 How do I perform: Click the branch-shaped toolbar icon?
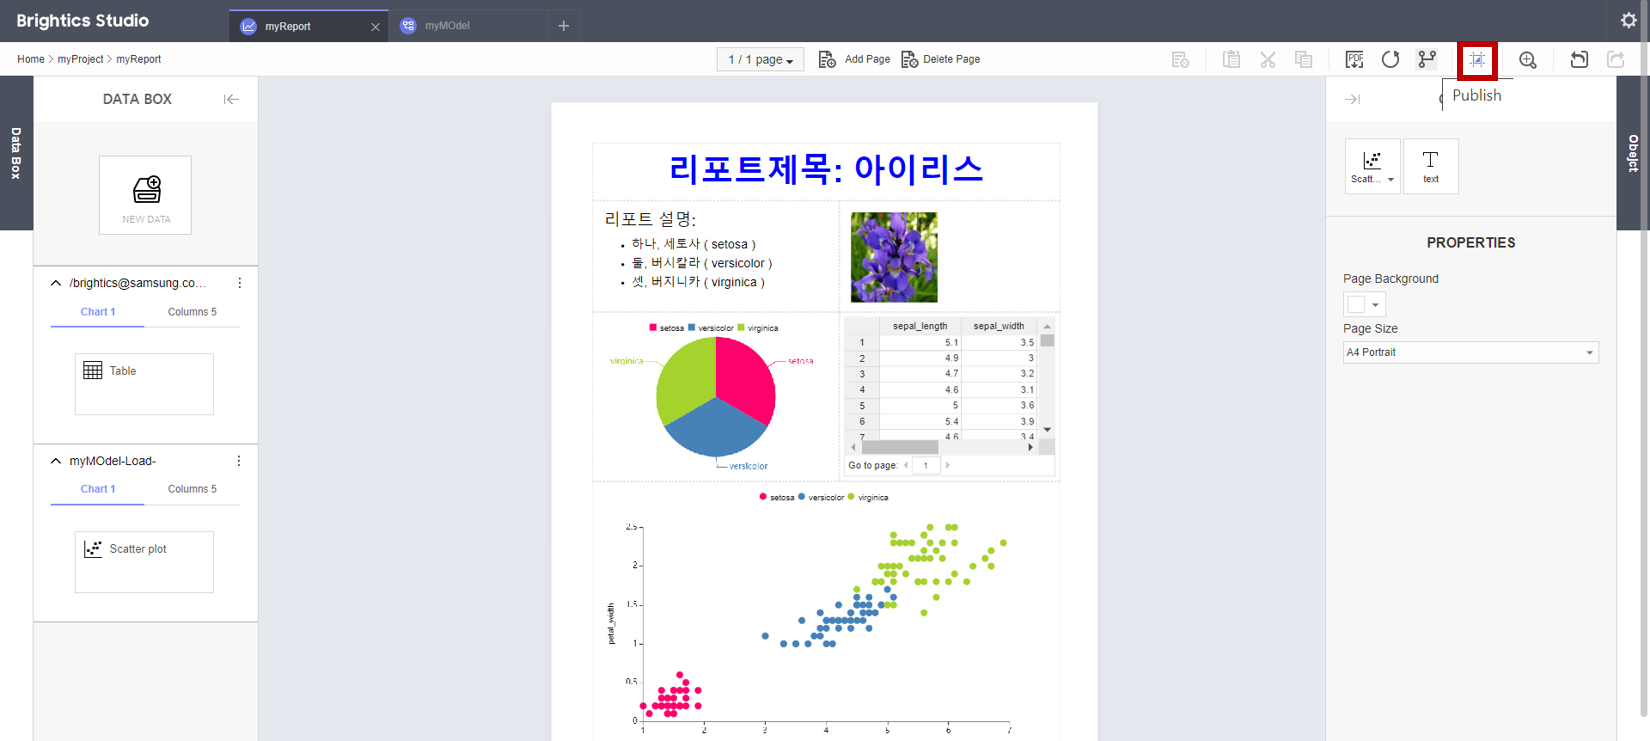[x=1427, y=60]
